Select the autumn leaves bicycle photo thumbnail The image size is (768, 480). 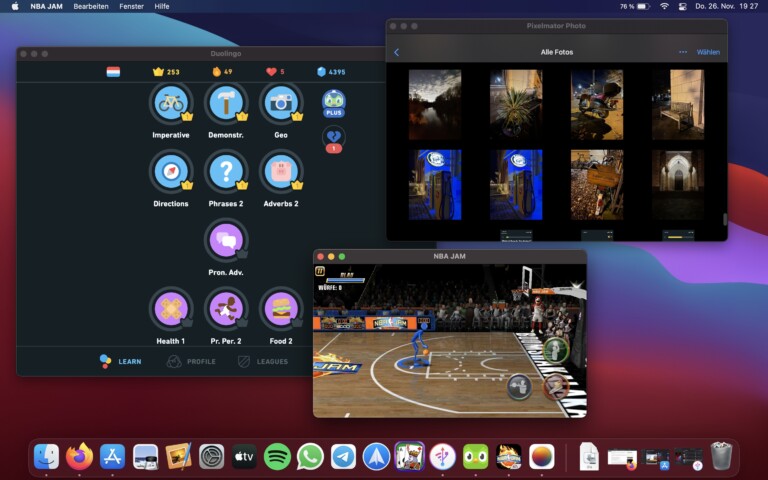click(597, 185)
